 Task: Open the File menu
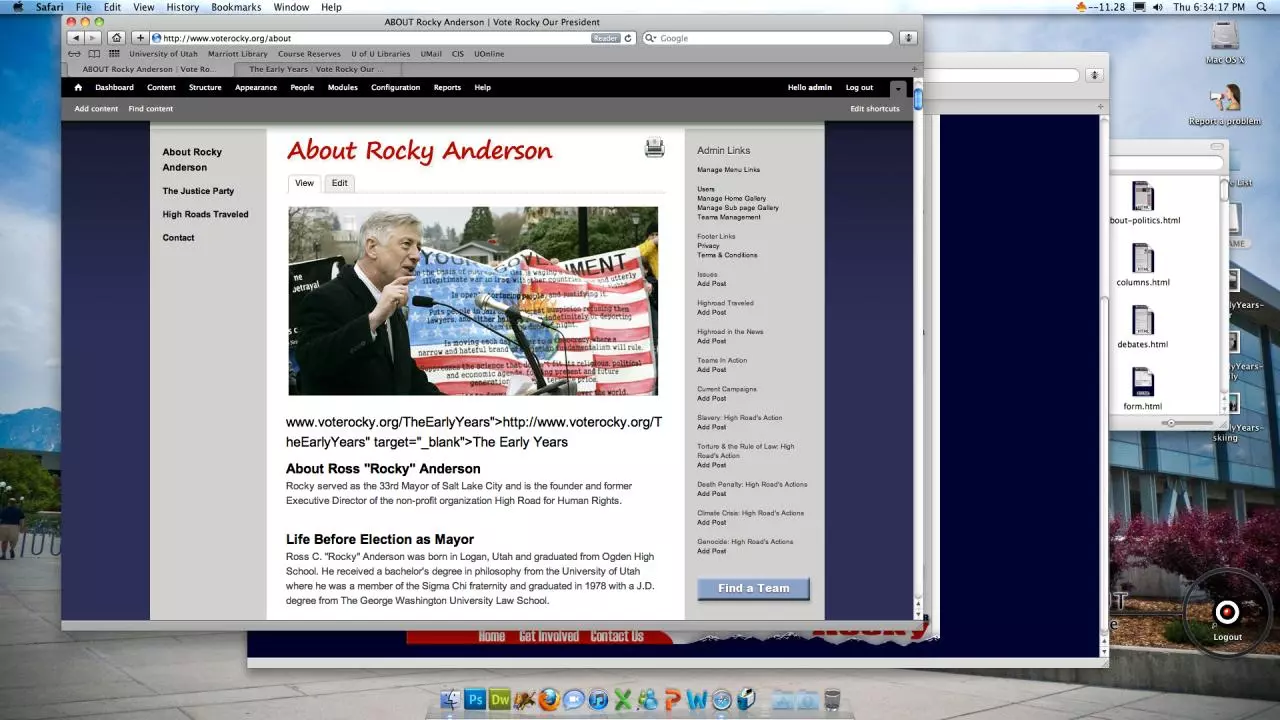click(84, 7)
